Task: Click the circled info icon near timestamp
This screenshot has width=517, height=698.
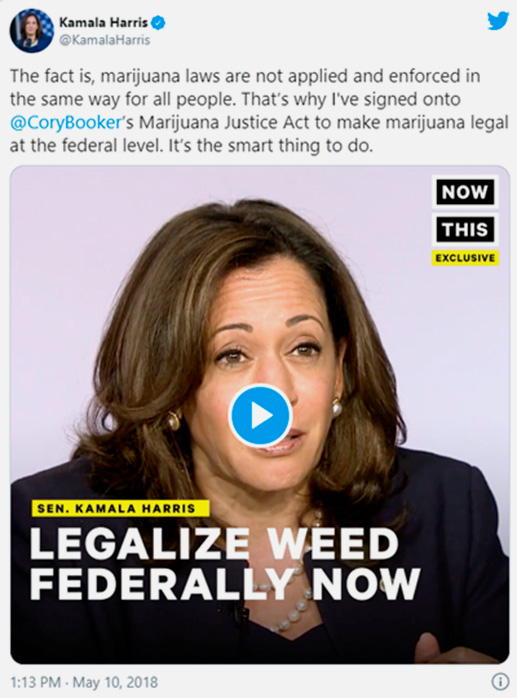Action: coord(500,682)
